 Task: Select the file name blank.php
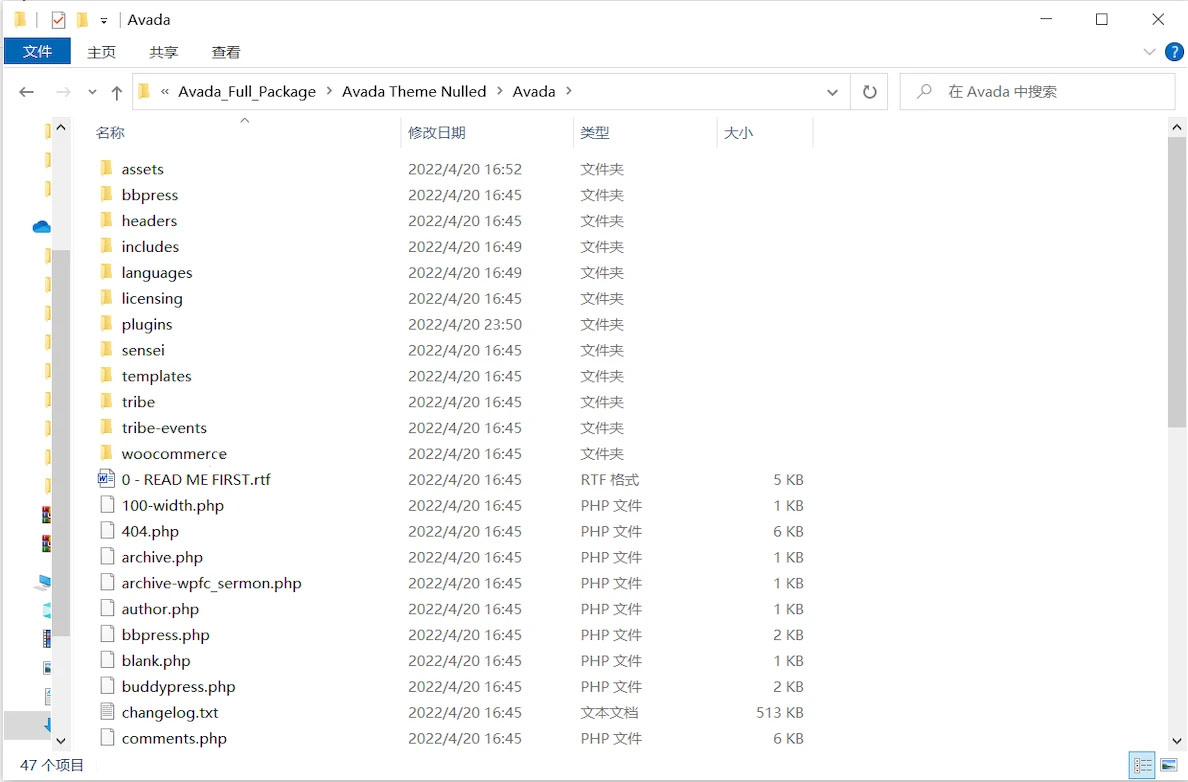156,661
